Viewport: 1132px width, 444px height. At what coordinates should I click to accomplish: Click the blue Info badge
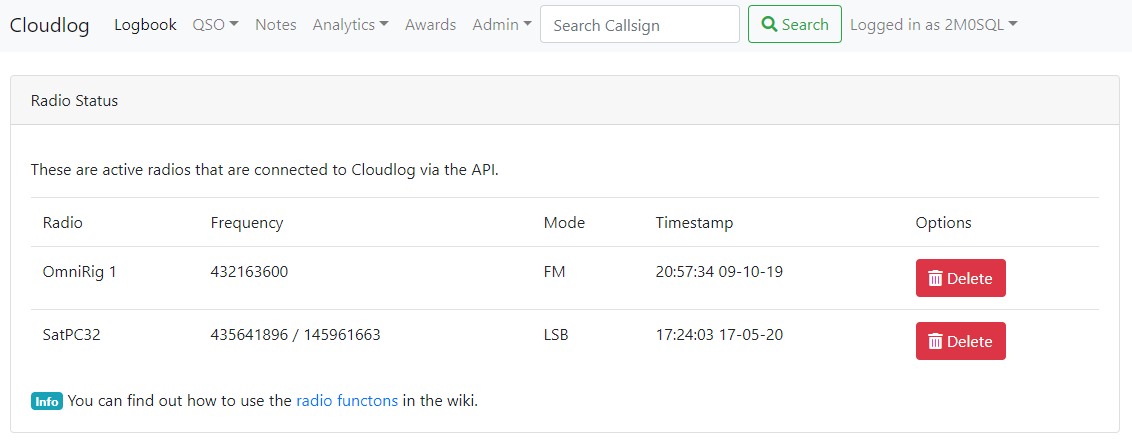[x=47, y=402]
